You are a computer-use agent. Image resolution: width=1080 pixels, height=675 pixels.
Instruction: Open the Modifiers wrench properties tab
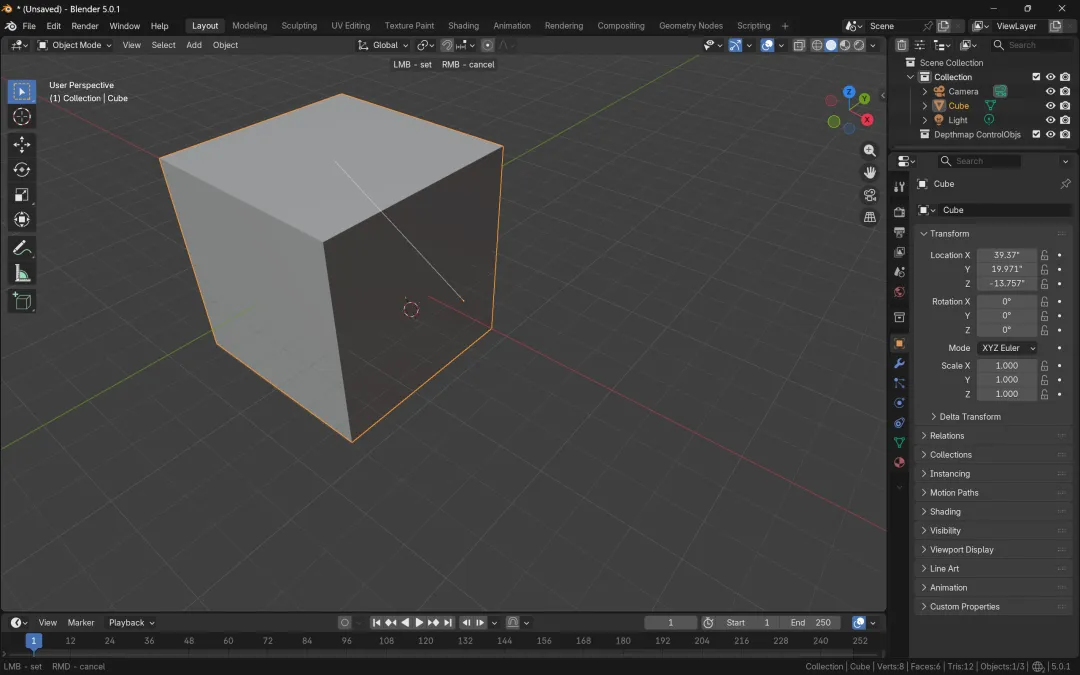coord(899,363)
